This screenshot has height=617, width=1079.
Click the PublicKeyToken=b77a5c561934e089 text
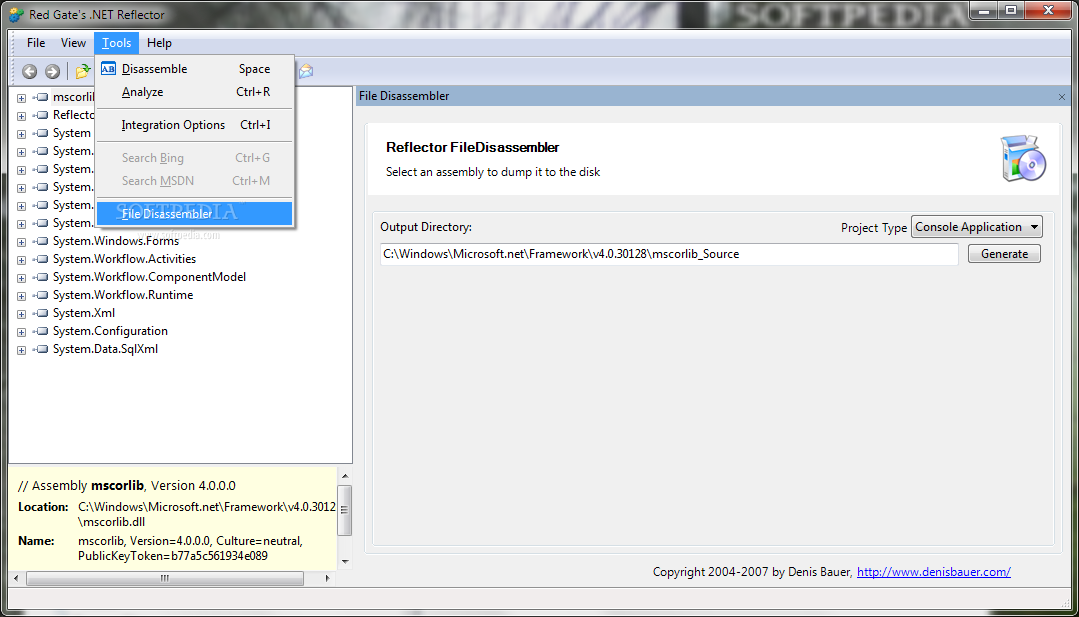173,556
